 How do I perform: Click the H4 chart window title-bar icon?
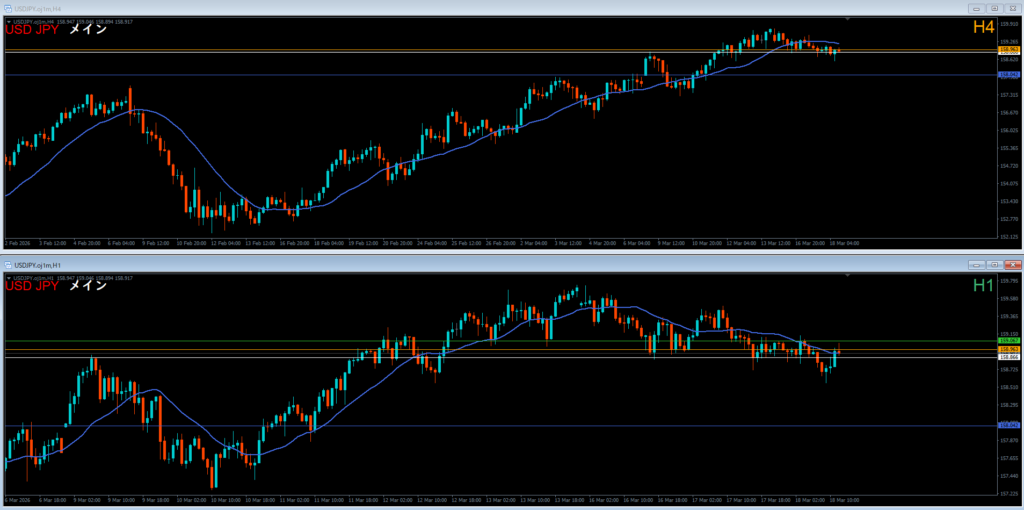pyautogui.click(x=7, y=8)
